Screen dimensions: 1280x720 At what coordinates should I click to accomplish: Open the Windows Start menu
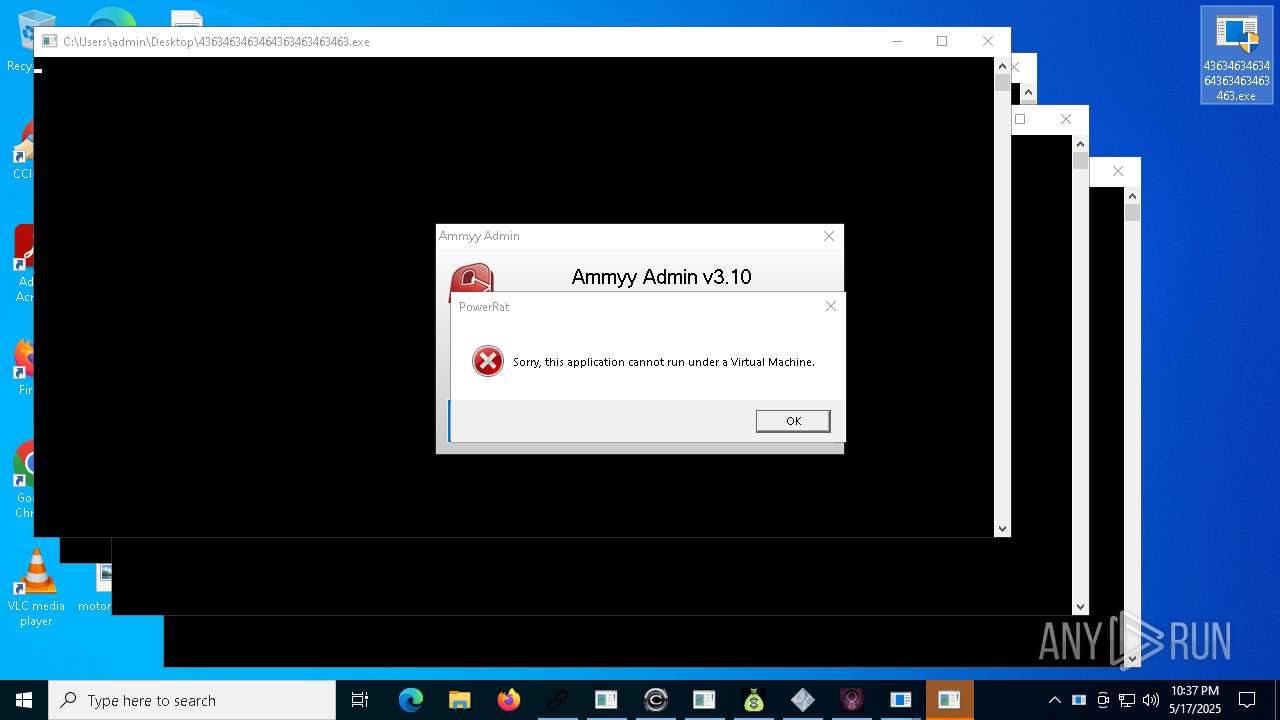(x=24, y=700)
